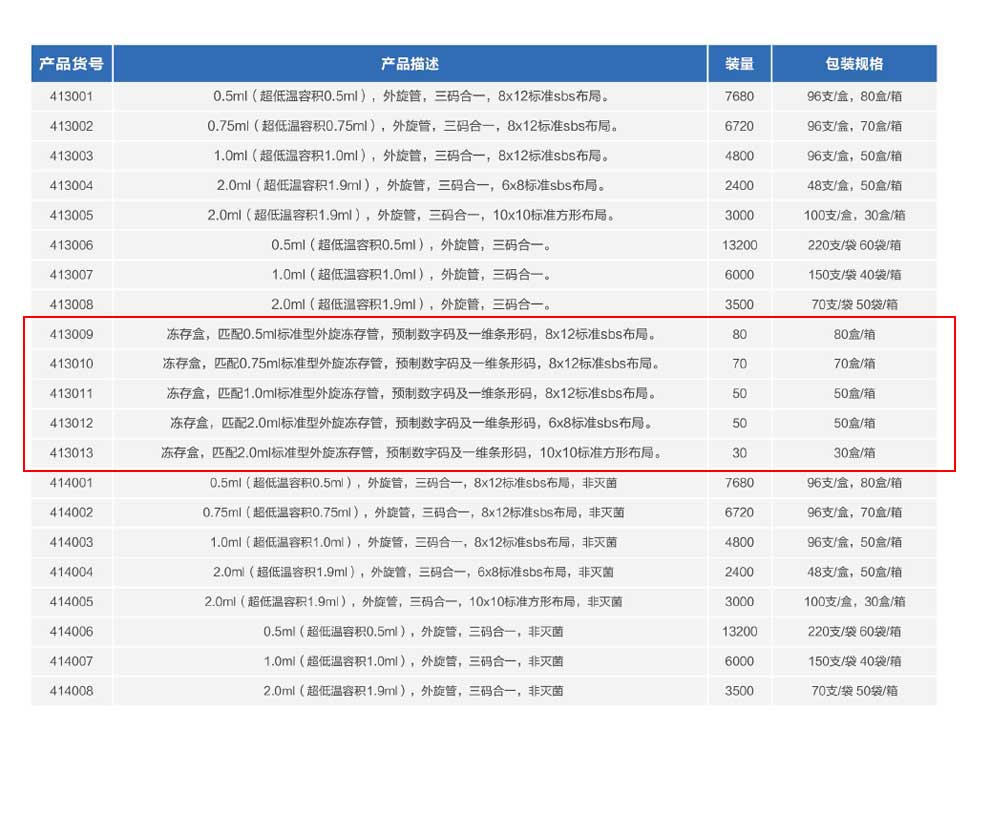The height and width of the screenshot is (835, 990).
Task: Click product number 413013
Action: [x=71, y=453]
